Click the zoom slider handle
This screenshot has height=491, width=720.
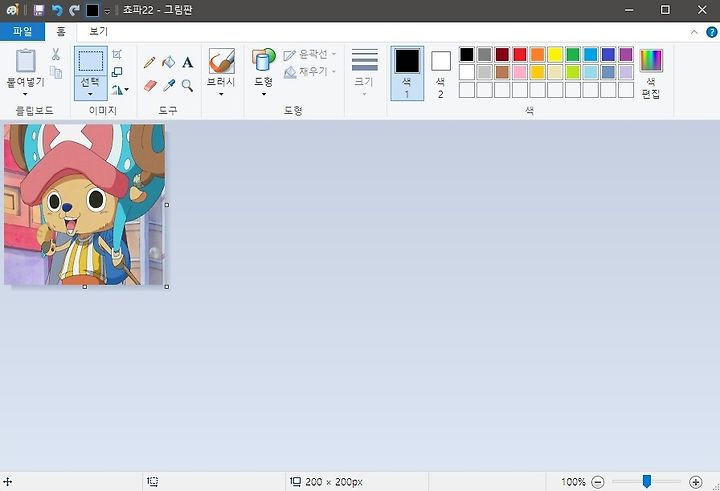647,481
